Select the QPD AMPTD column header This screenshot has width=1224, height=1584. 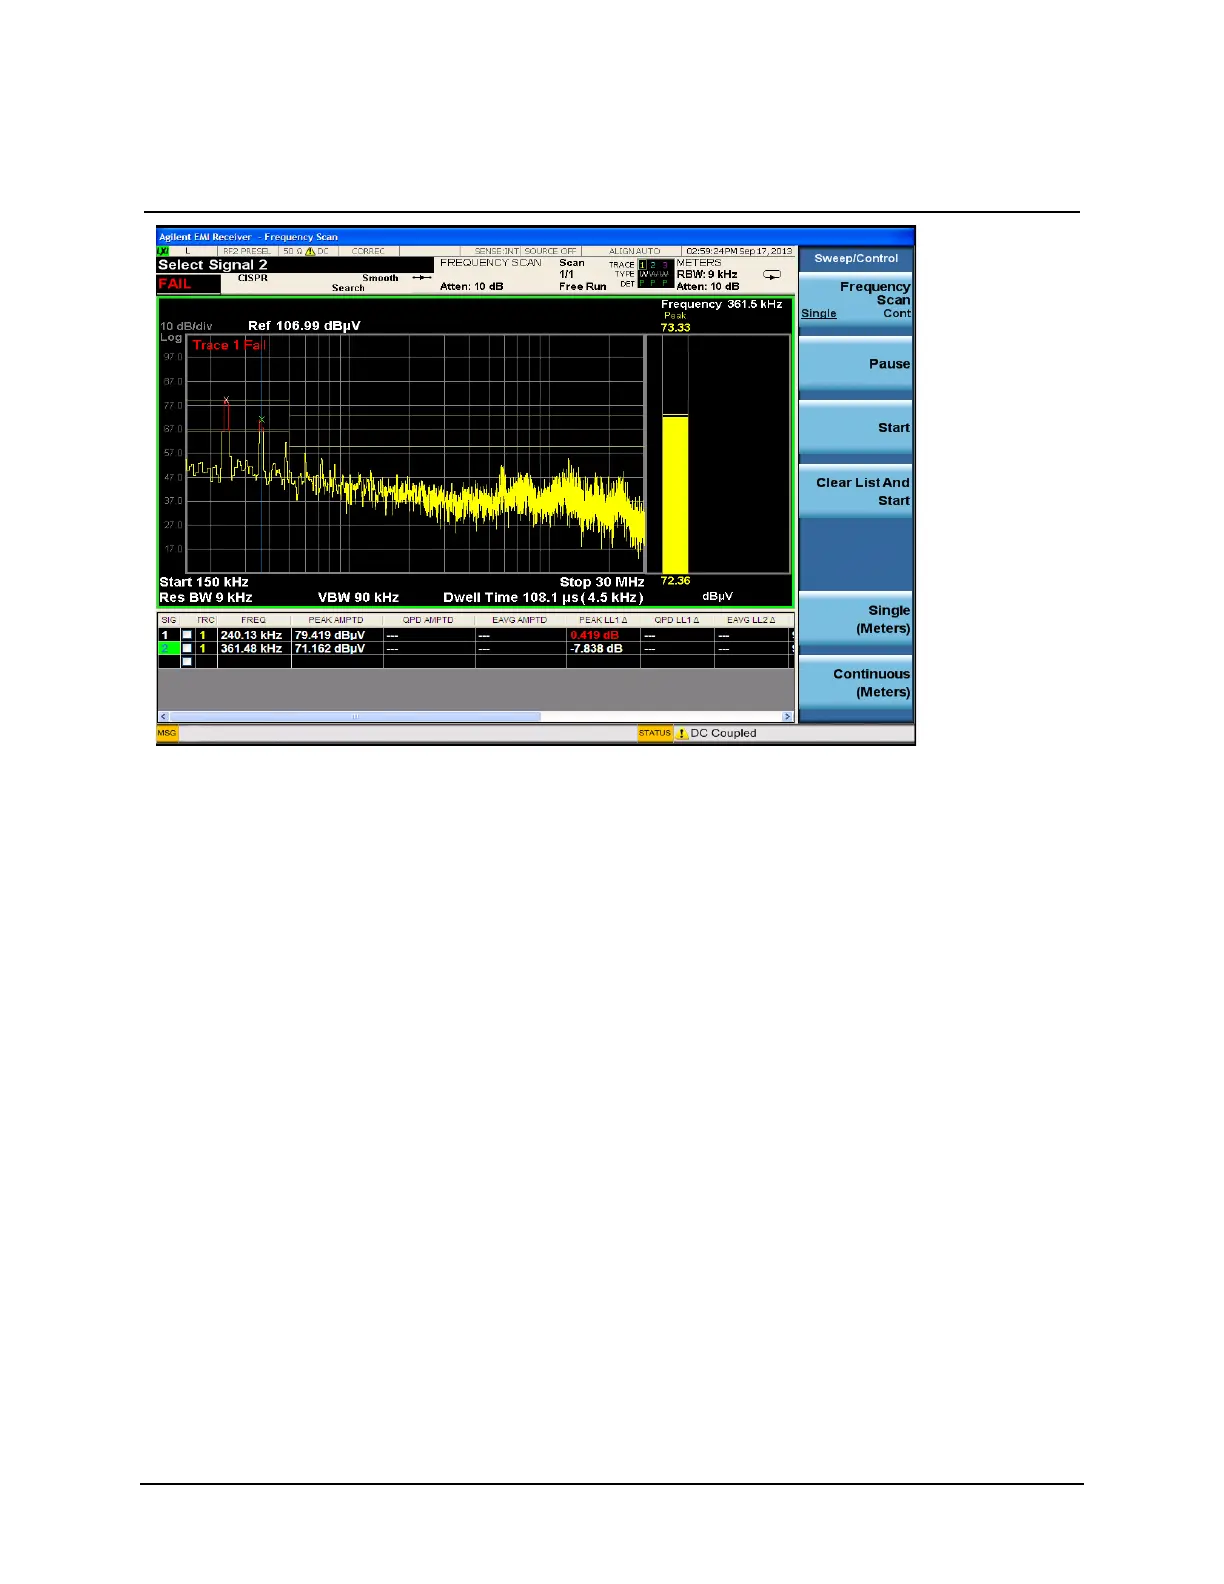[x=428, y=620]
